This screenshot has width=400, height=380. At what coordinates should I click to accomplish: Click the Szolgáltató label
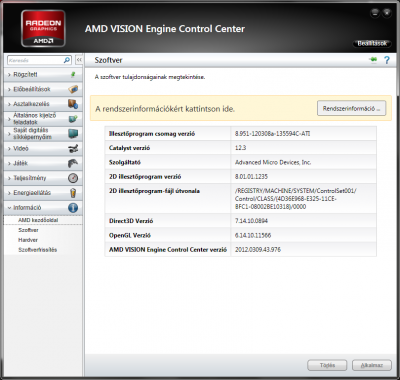pos(125,162)
